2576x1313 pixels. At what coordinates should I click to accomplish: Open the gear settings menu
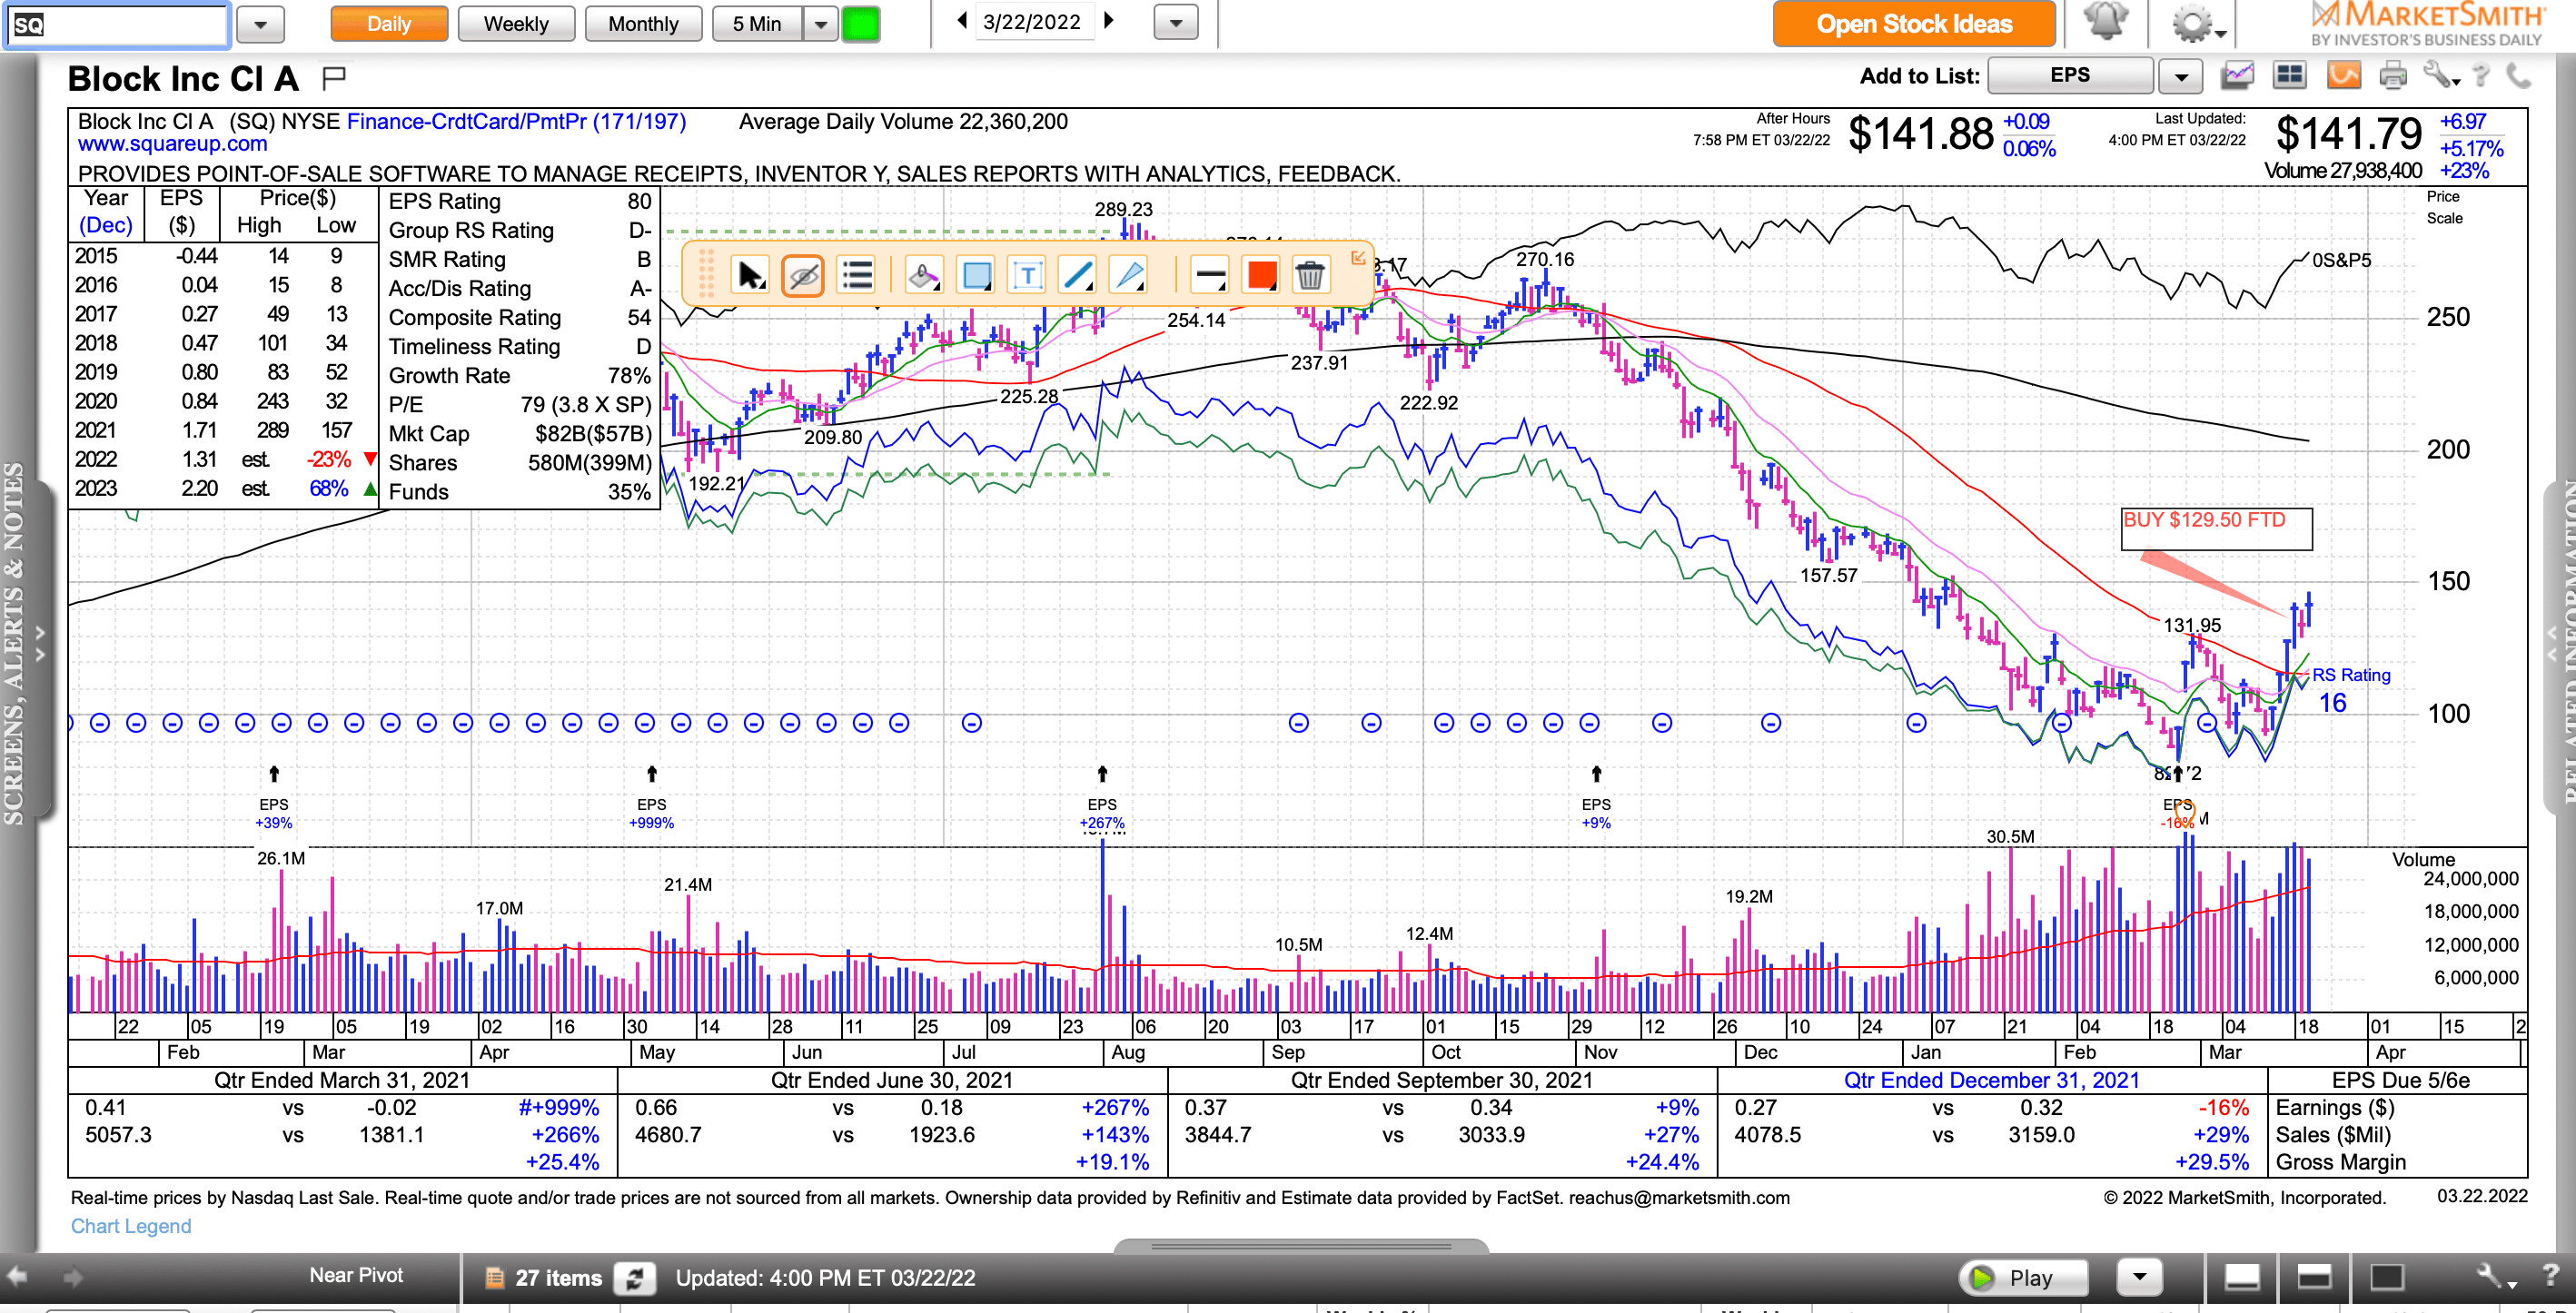click(2196, 23)
